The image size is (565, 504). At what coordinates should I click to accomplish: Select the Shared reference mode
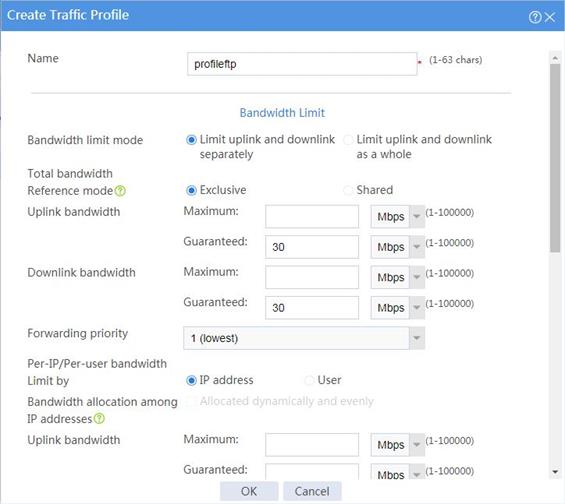348,190
